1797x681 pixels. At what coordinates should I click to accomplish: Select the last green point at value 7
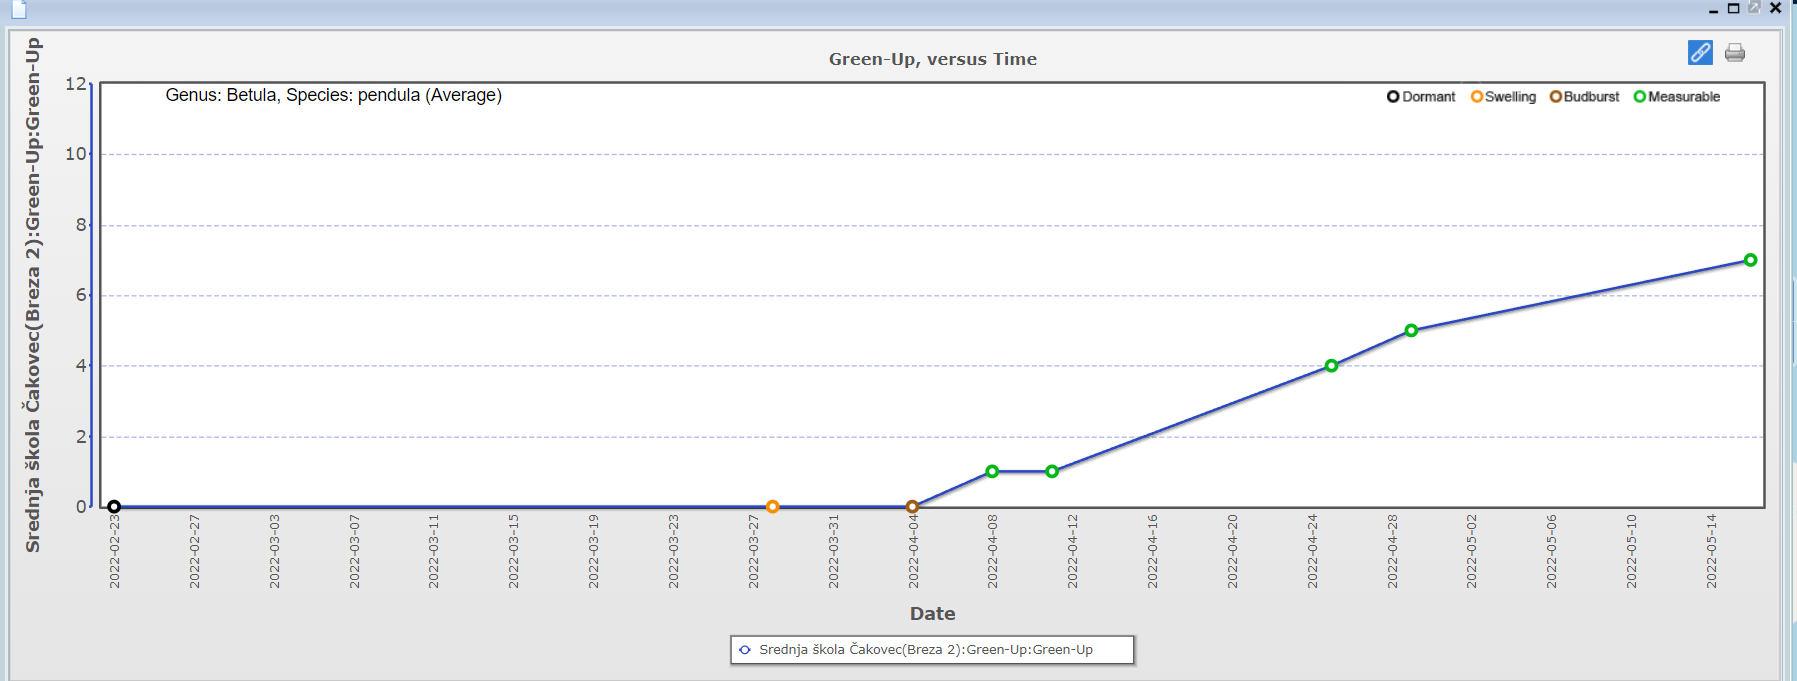[1750, 260]
